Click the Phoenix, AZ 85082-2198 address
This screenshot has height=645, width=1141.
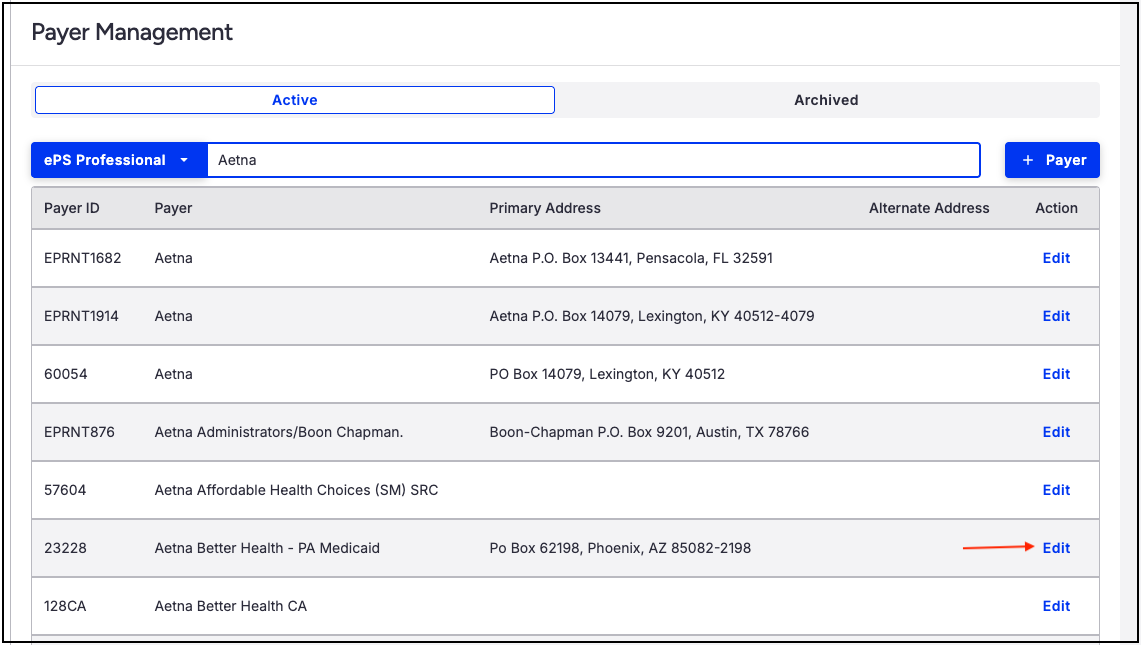[x=620, y=548]
